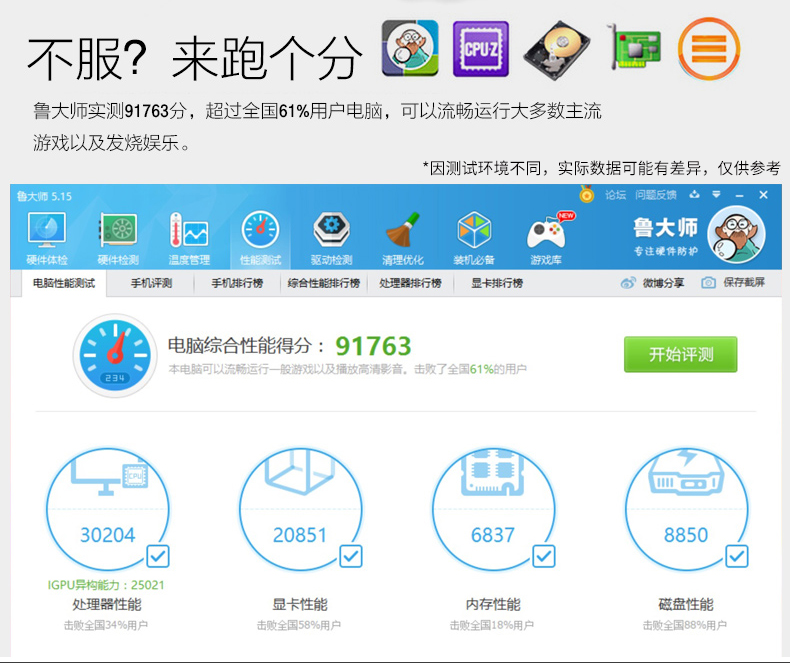Click 击败全国18%用户 text
This screenshot has width=790, height=663.
(492, 625)
